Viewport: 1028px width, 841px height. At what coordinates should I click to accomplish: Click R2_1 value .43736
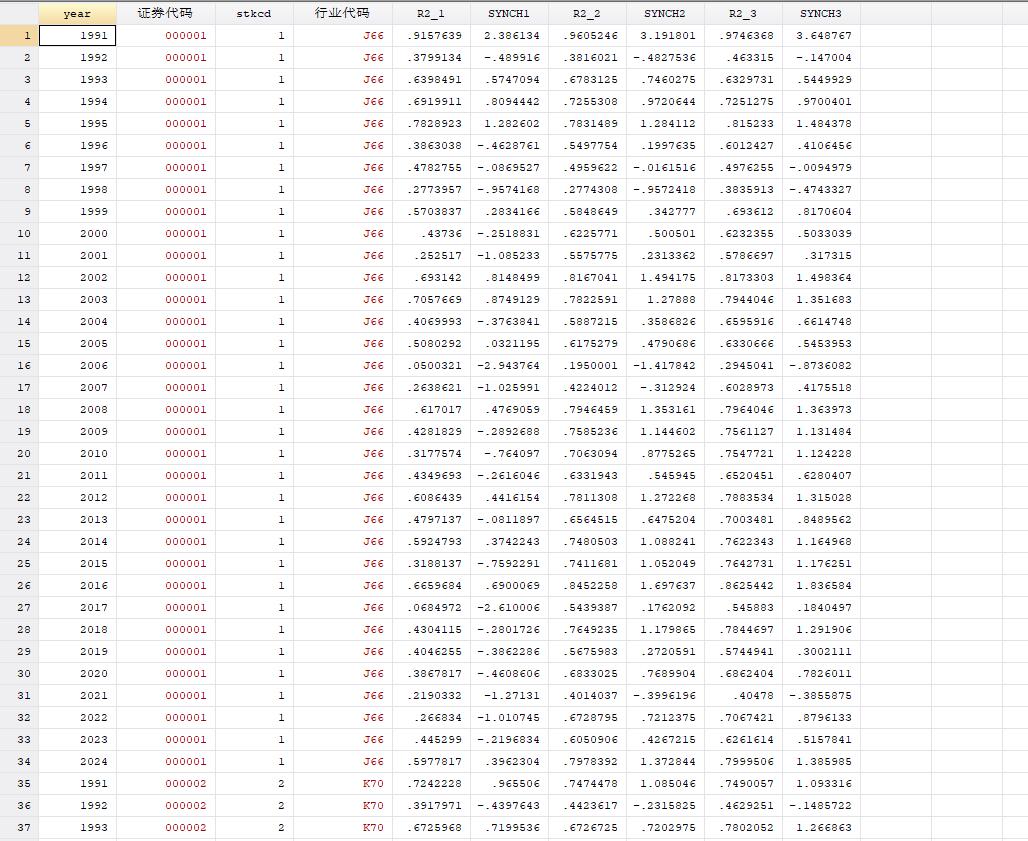(x=431, y=233)
